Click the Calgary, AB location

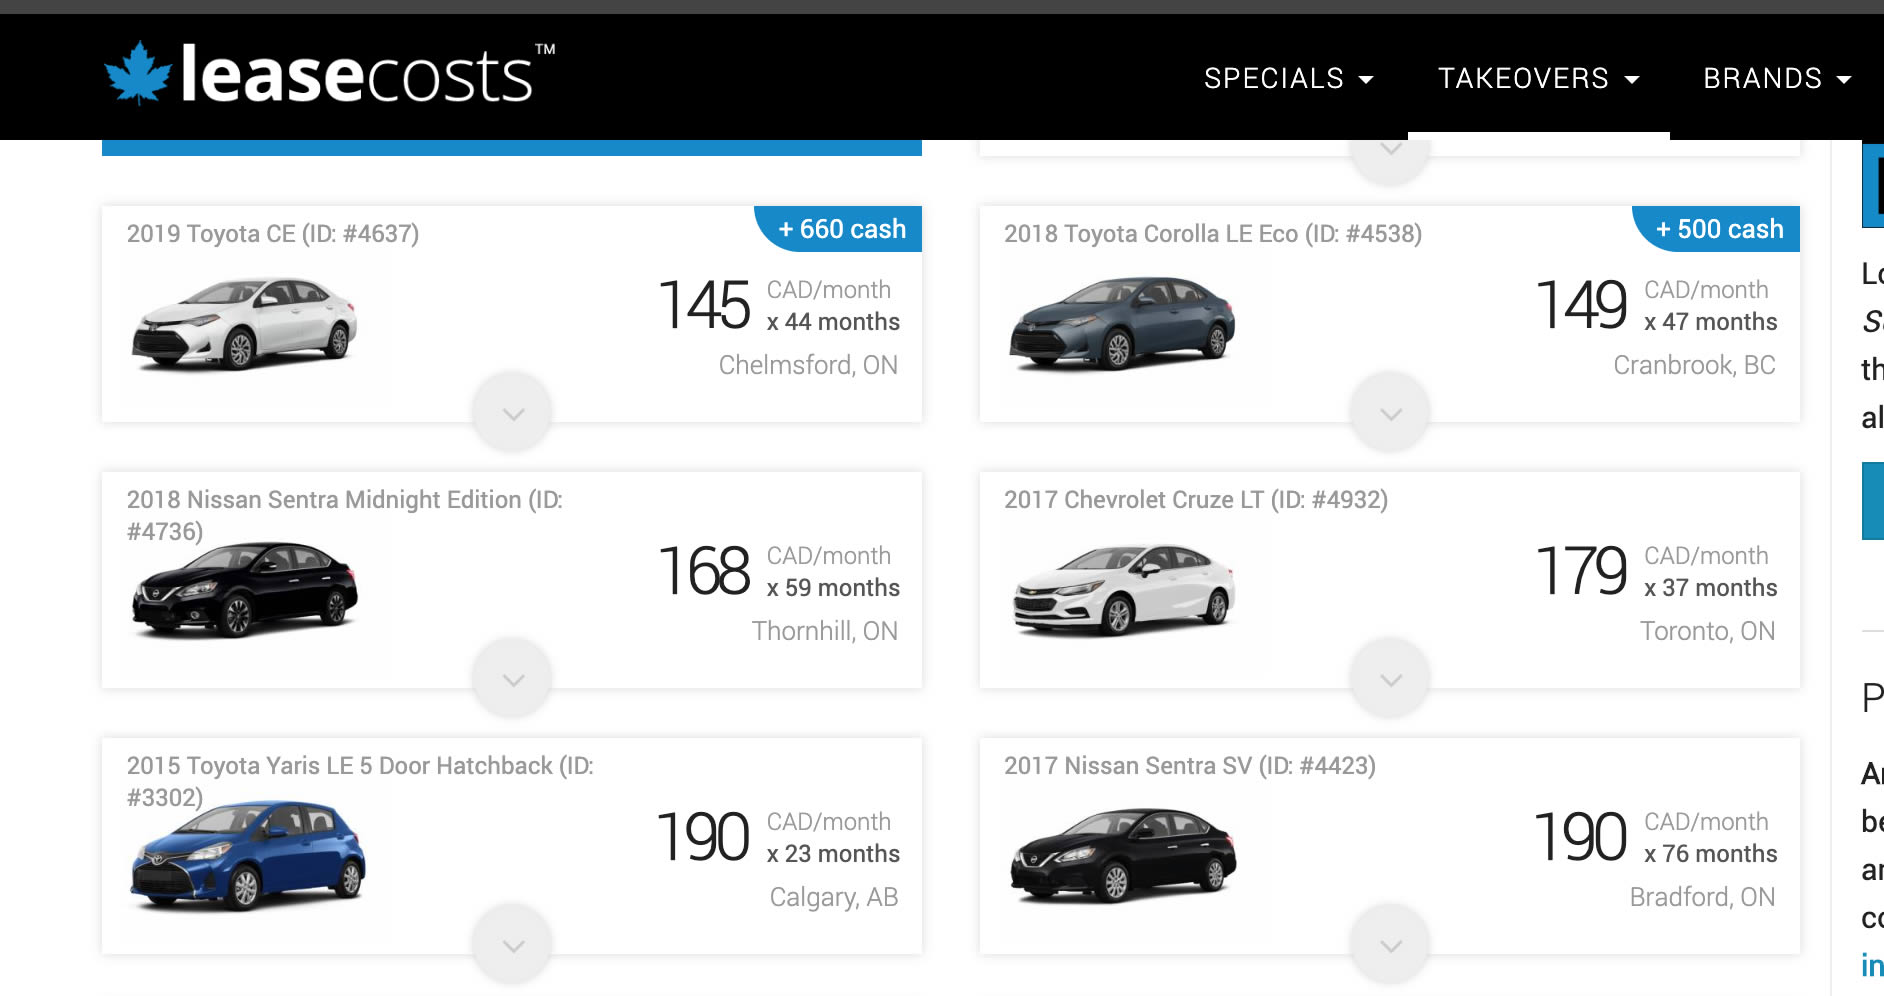(834, 897)
